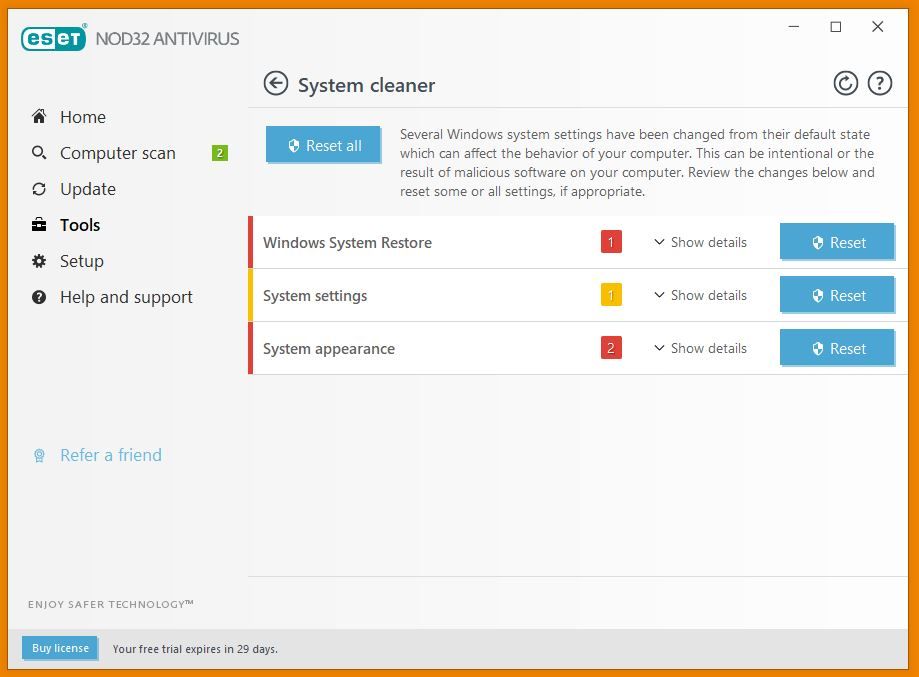Open the Setup section
919x677 pixels.
(81, 261)
